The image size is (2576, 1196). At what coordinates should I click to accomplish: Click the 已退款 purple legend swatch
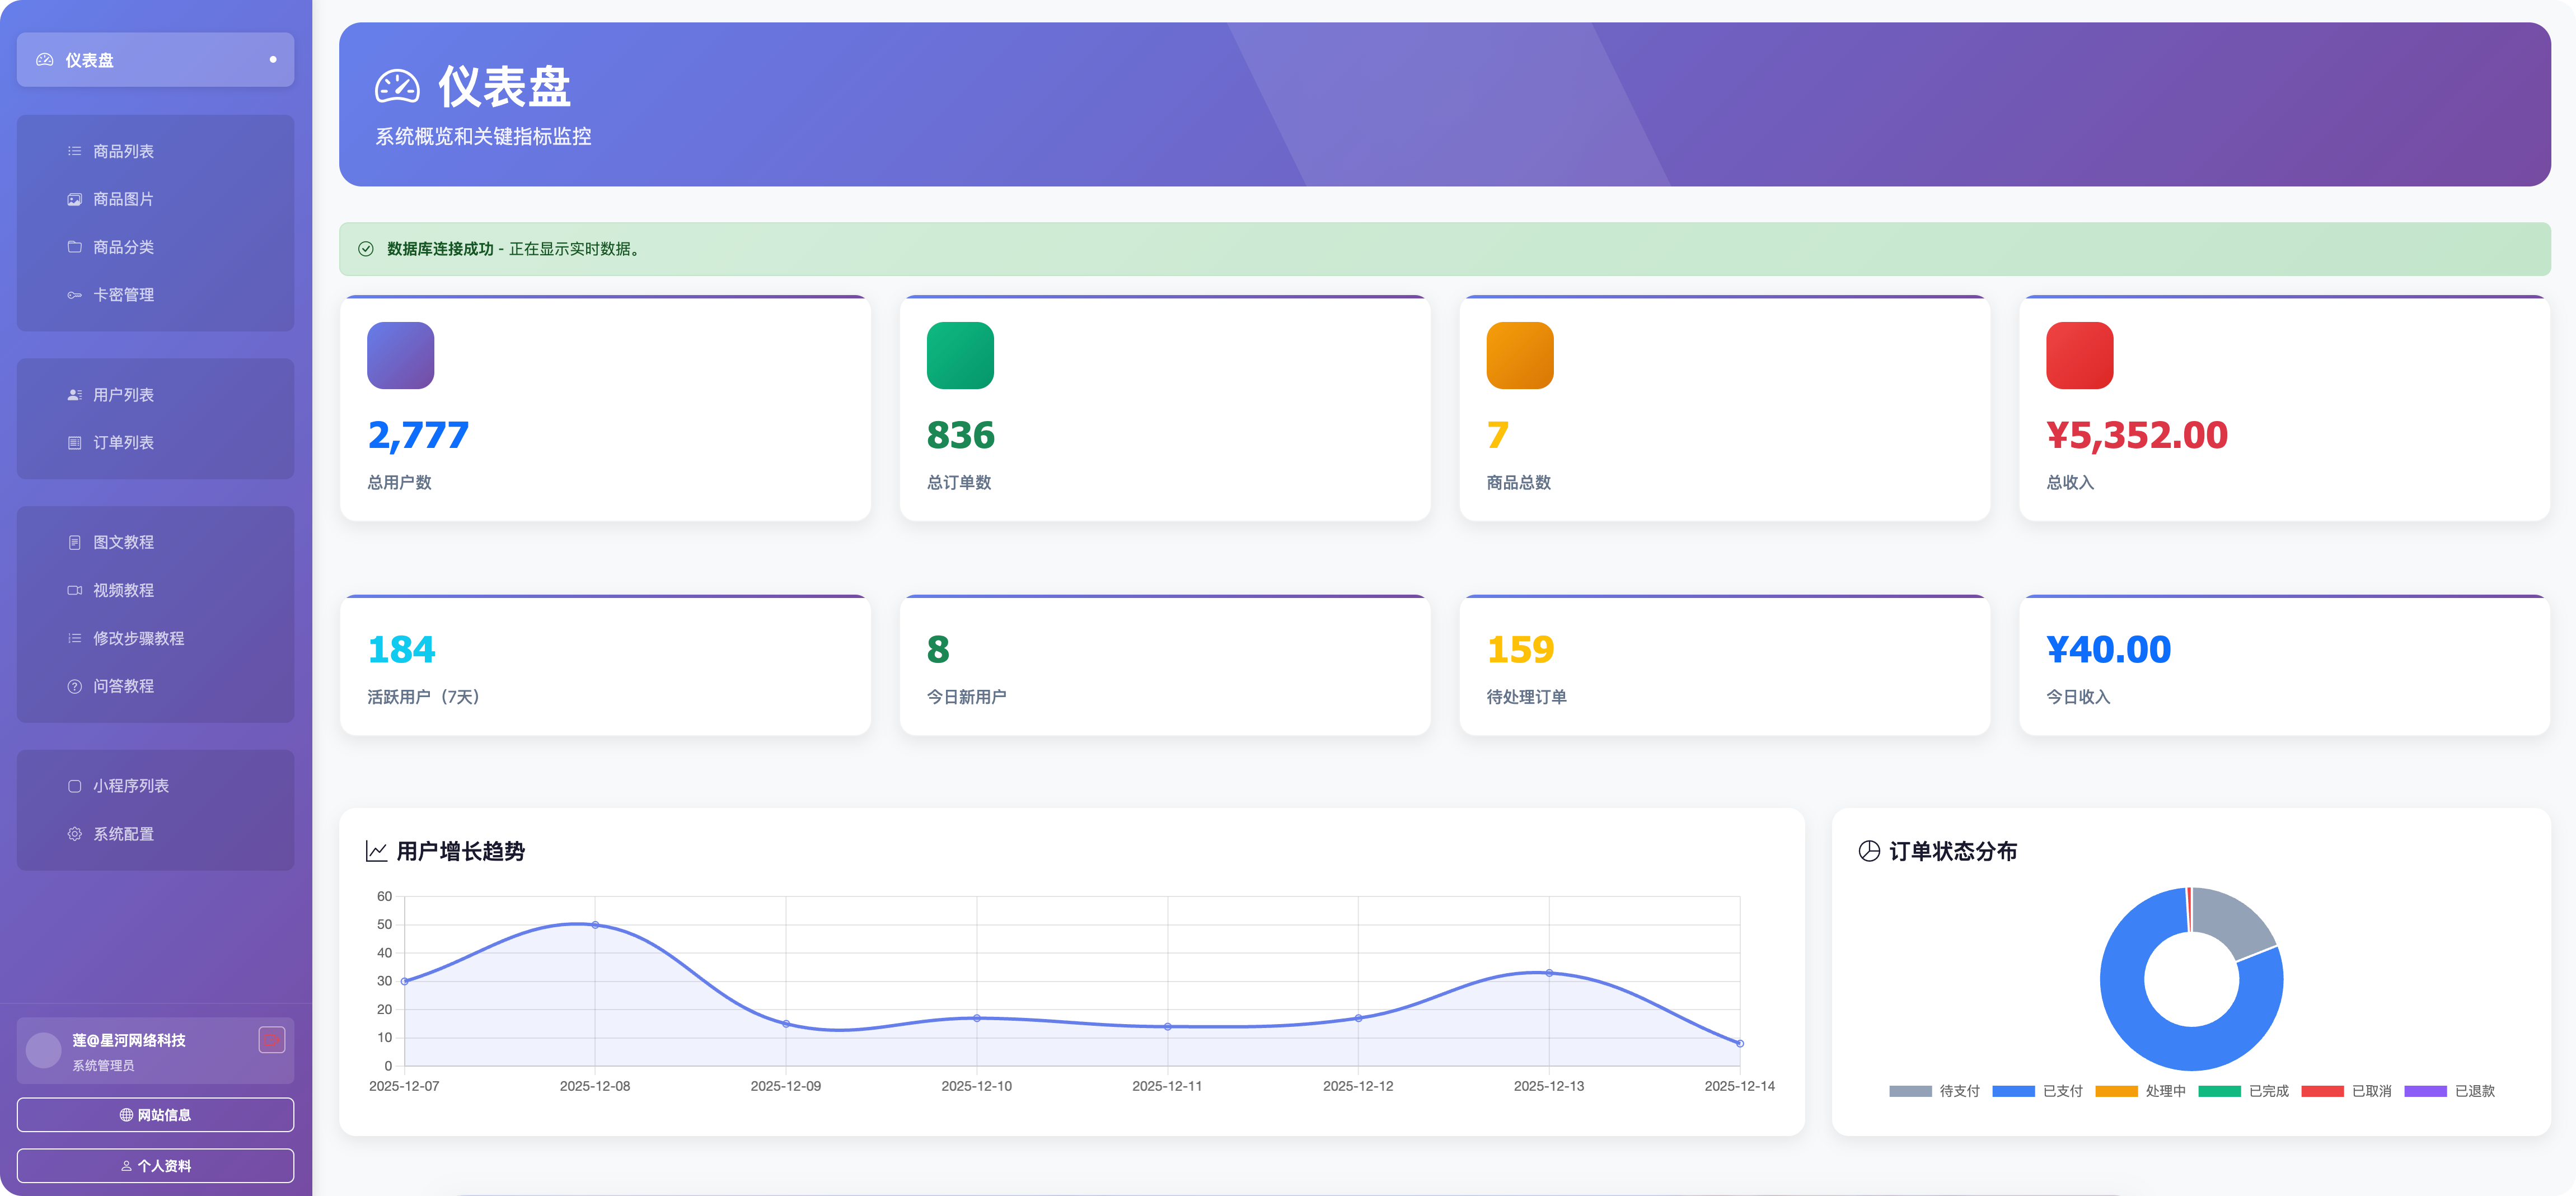2425,1091
